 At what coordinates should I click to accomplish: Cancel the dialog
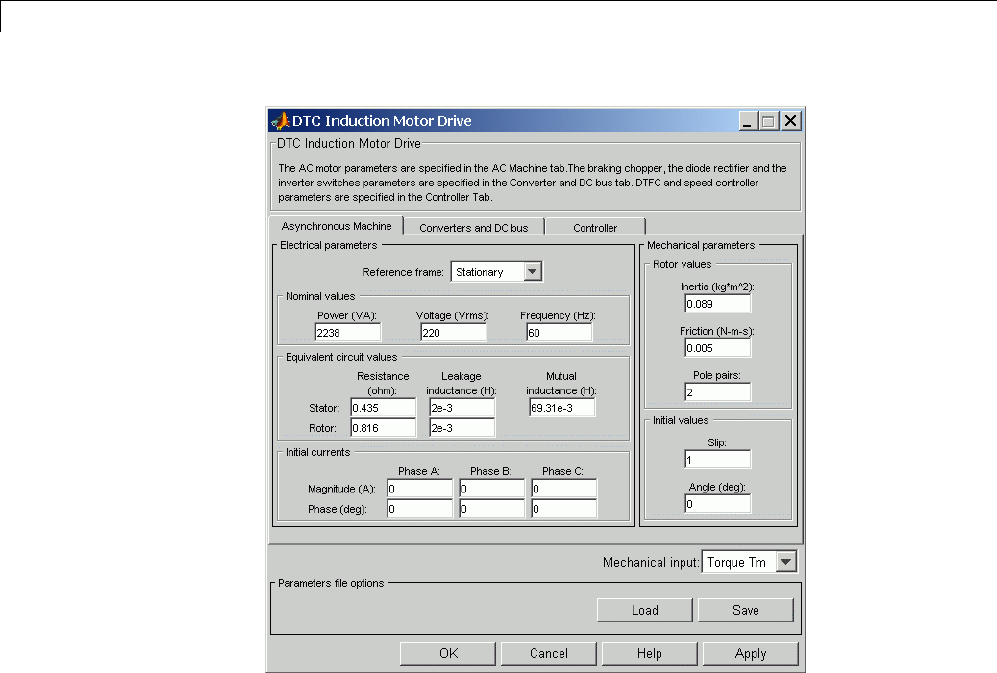coord(549,653)
